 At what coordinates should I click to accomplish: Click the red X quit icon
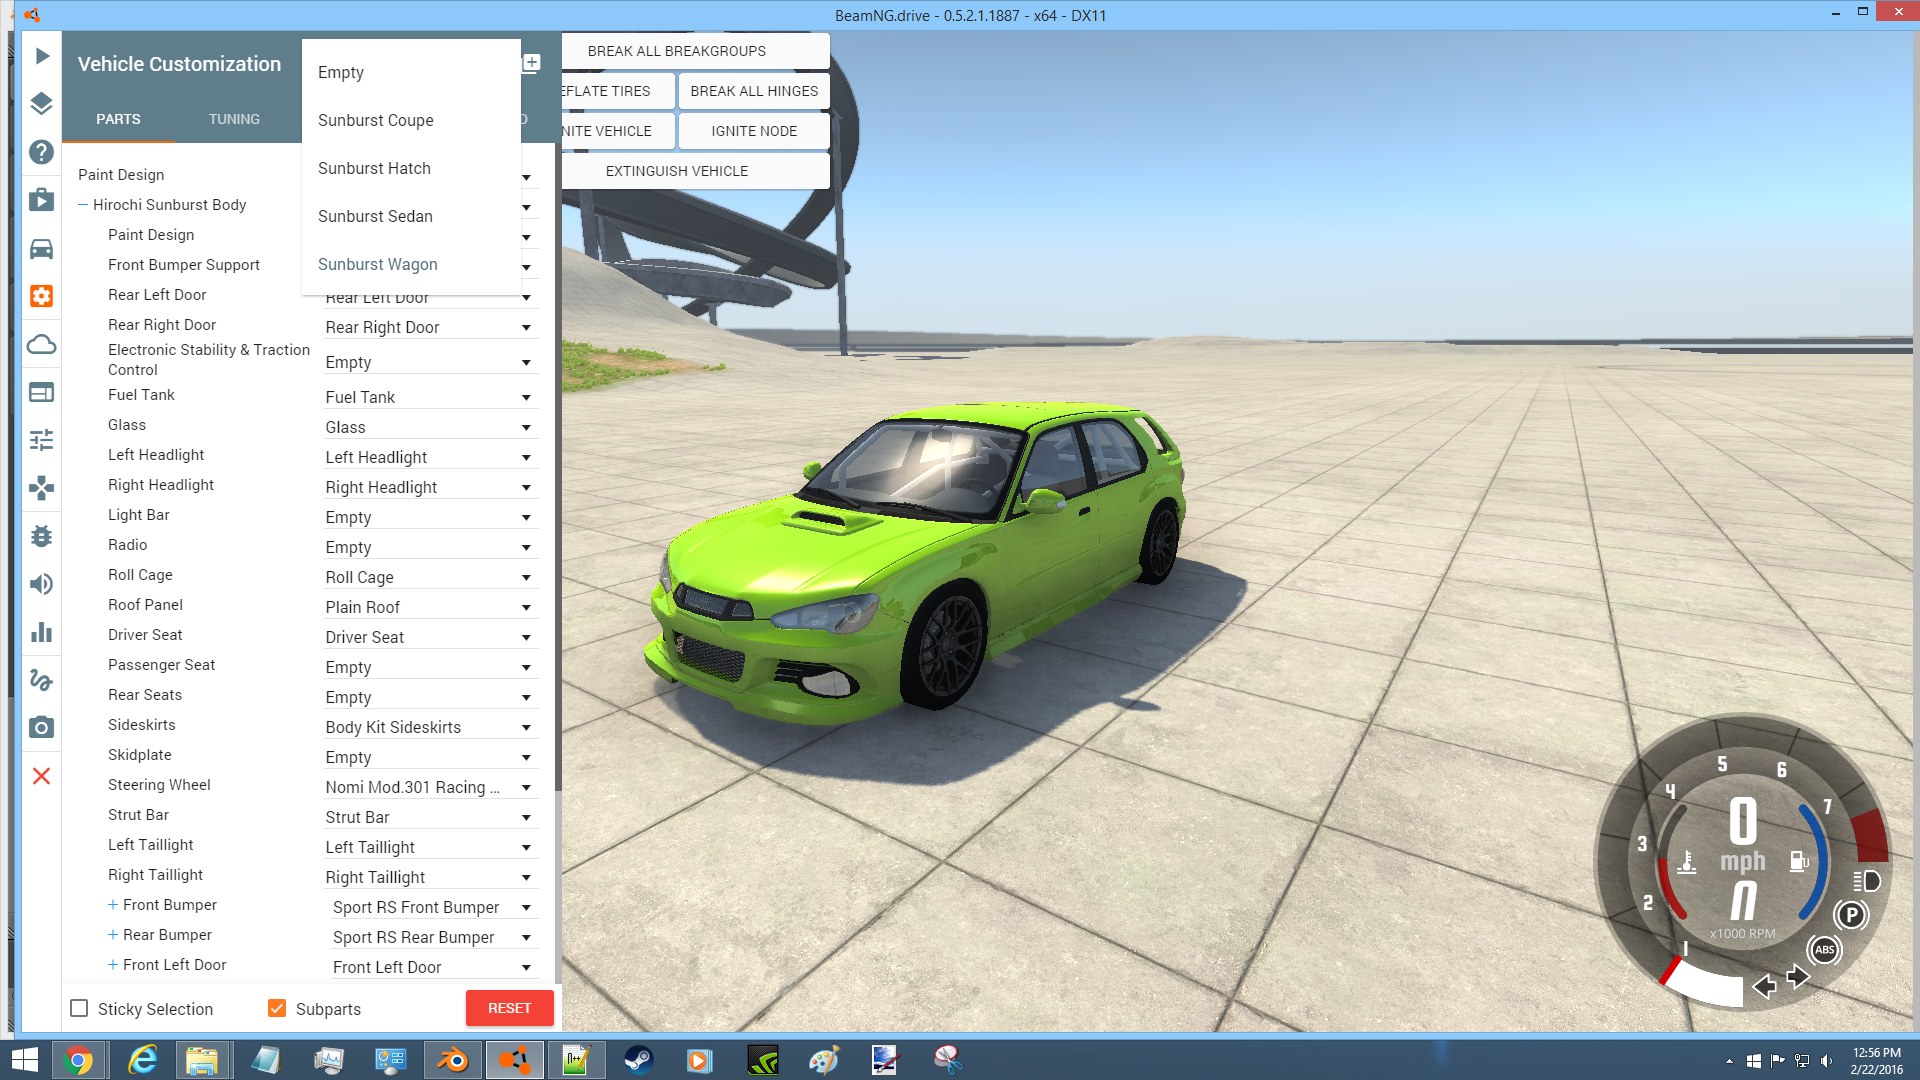[41, 776]
